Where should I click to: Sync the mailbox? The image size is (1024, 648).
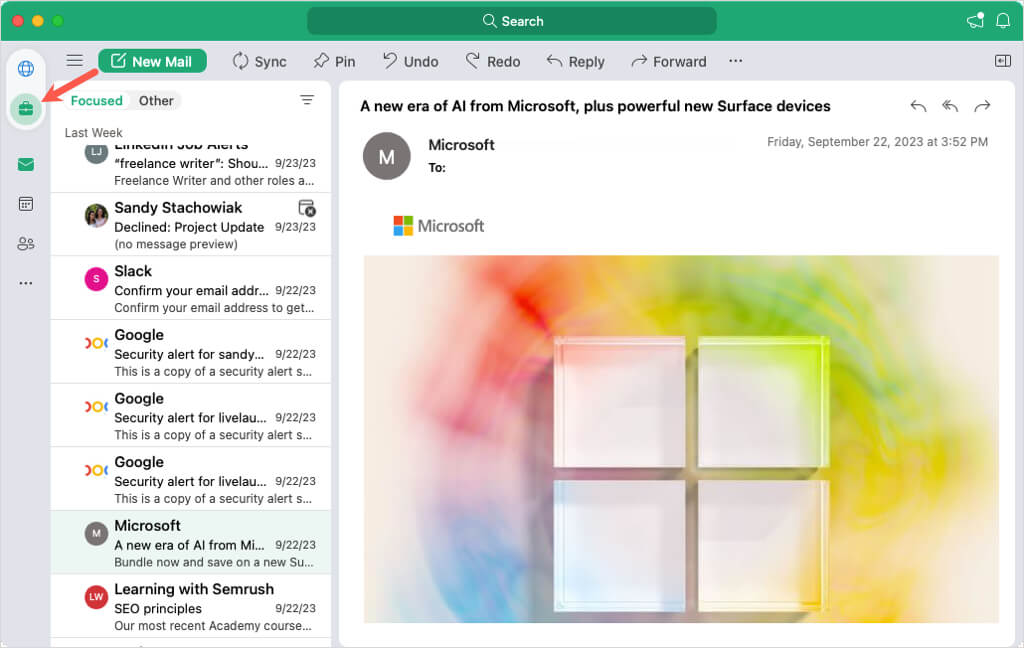259,61
